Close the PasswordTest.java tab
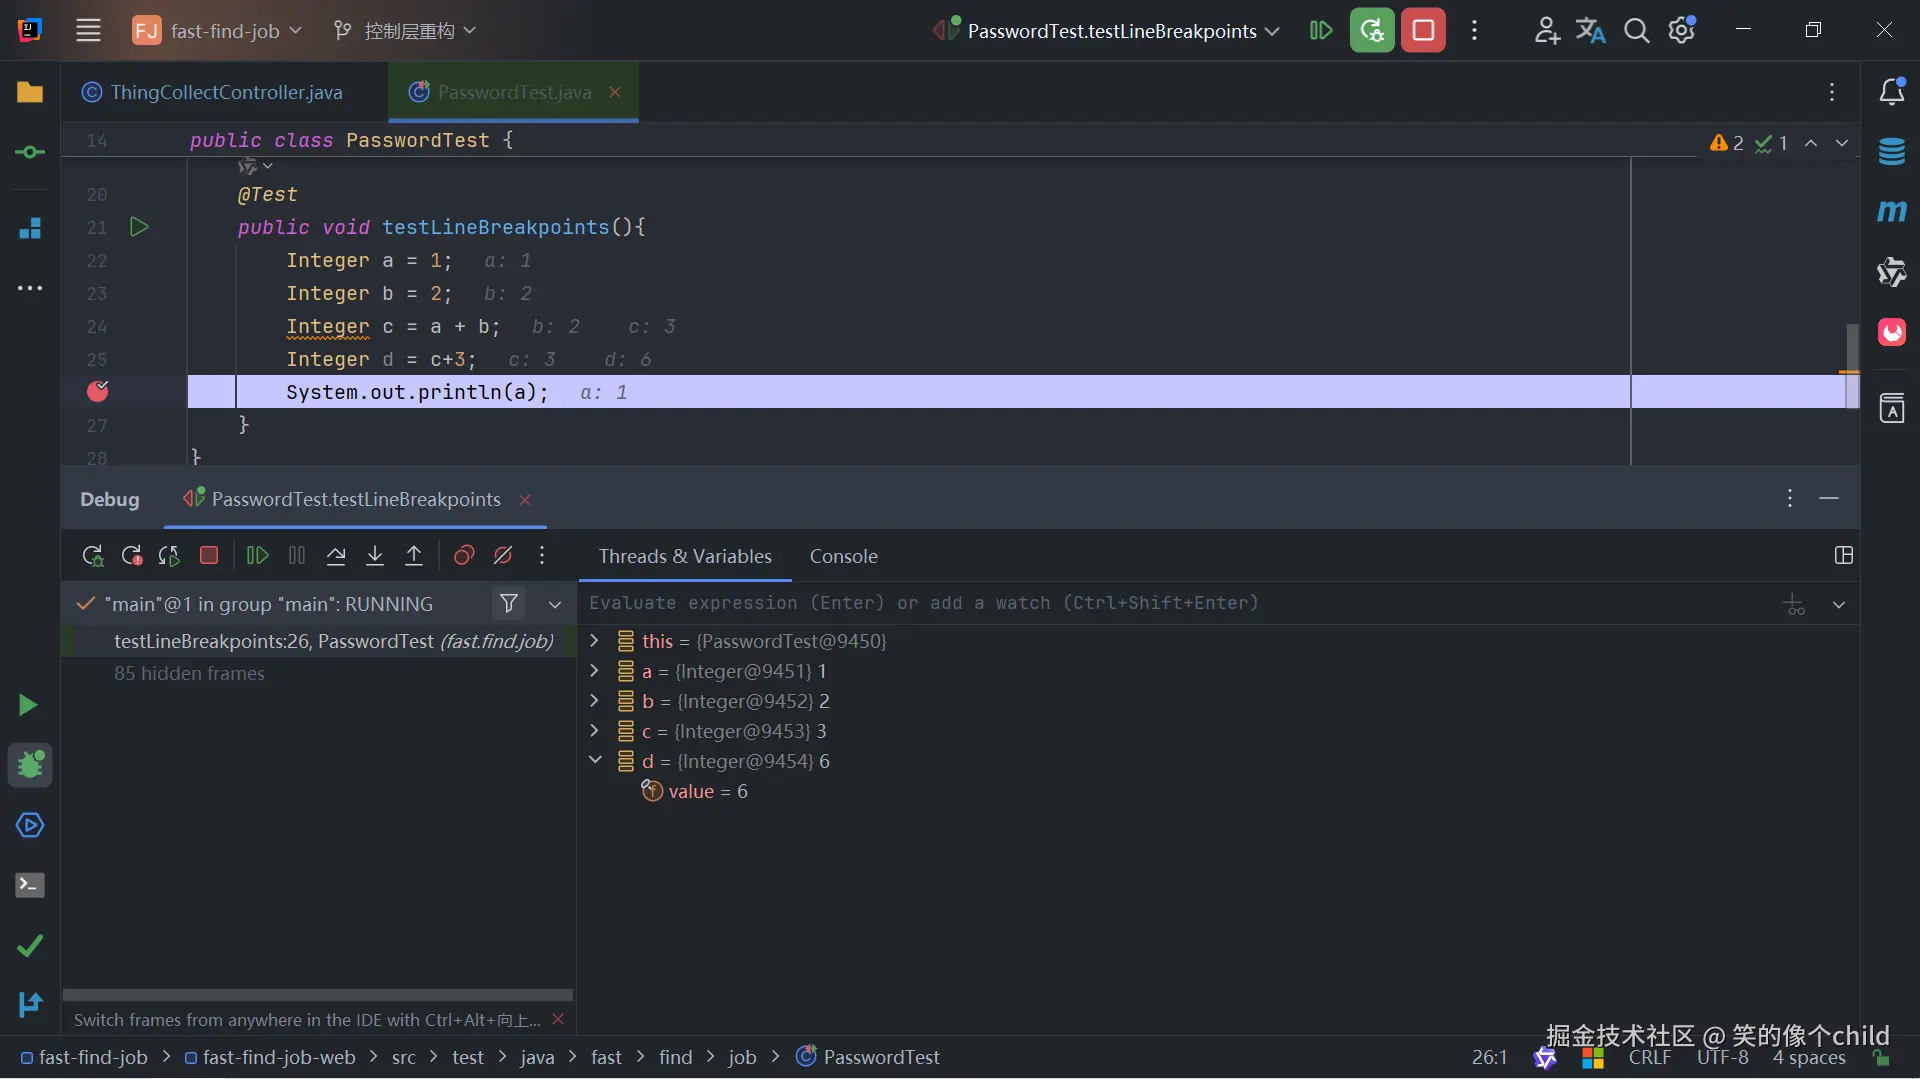This screenshot has height=1079, width=1920. coord(615,92)
